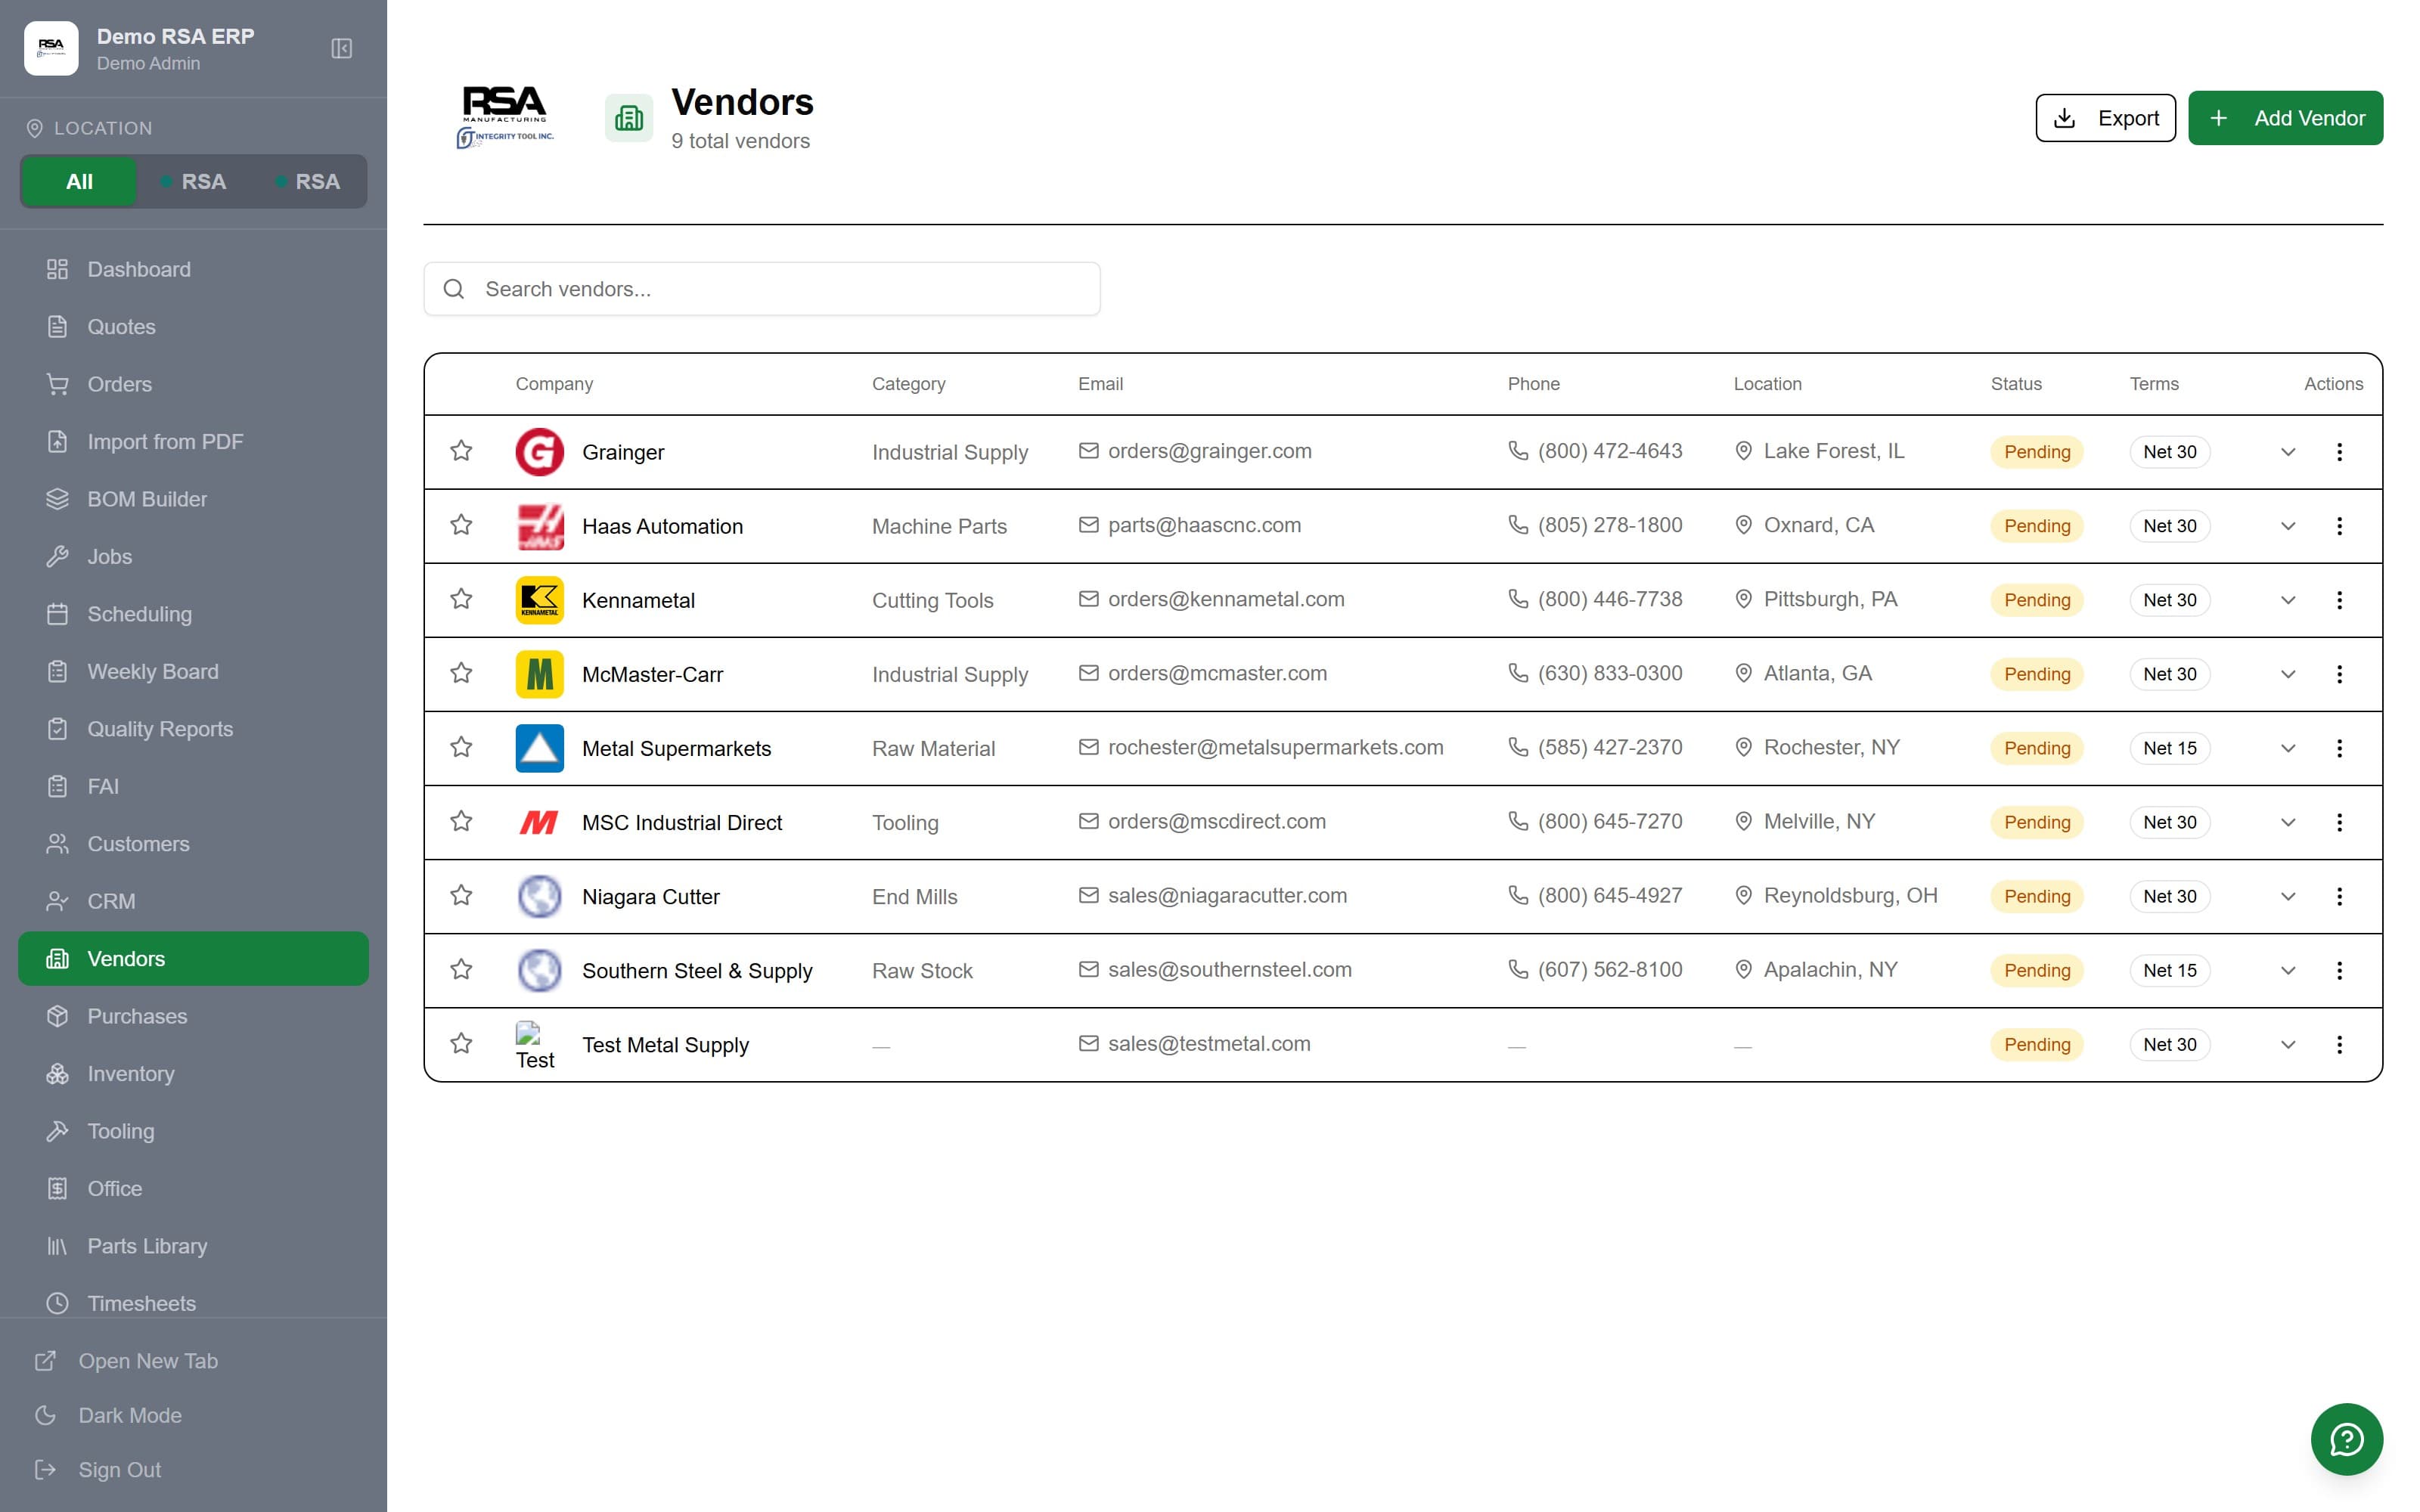Click the green Vendors building icon in header
2420x1512 pixels.
coord(628,118)
